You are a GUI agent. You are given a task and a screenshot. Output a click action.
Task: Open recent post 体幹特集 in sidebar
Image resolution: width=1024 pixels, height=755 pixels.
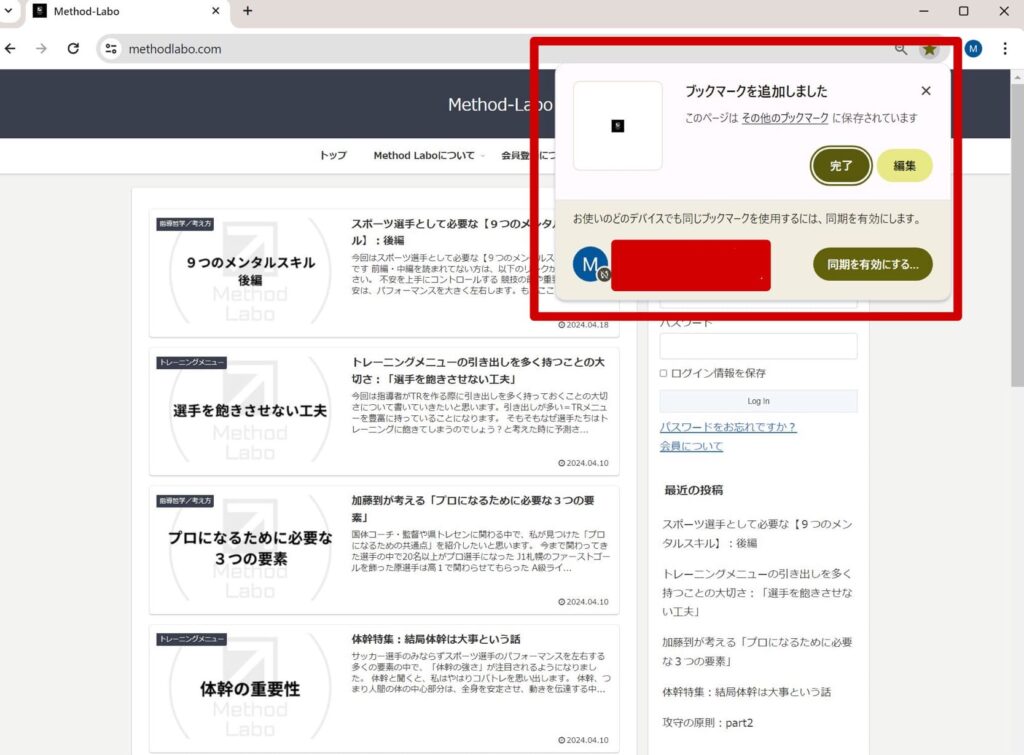pyautogui.click(x=746, y=692)
